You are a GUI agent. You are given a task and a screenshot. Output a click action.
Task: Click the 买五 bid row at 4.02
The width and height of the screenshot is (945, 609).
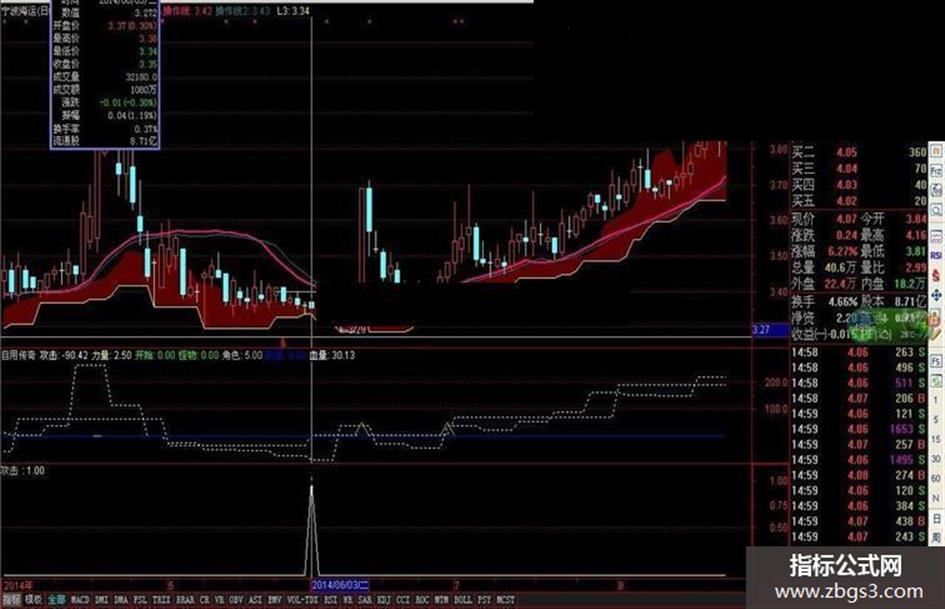click(858, 201)
